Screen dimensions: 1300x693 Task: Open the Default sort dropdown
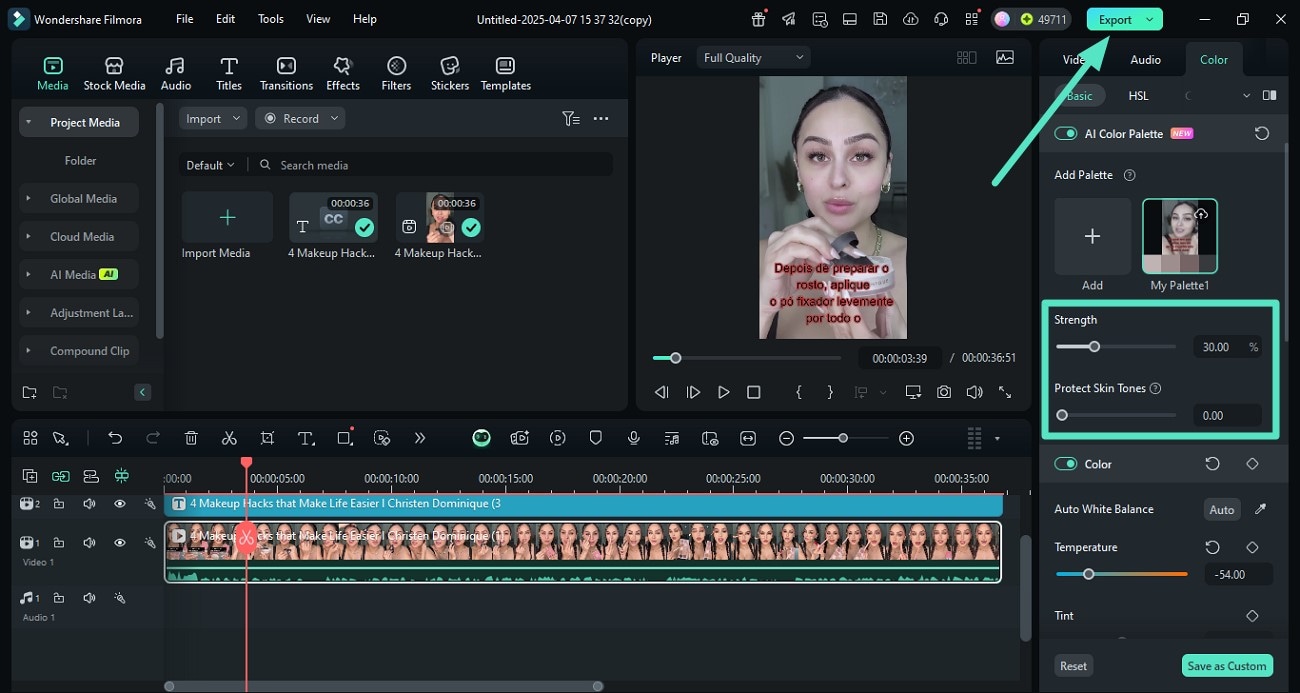(x=210, y=165)
